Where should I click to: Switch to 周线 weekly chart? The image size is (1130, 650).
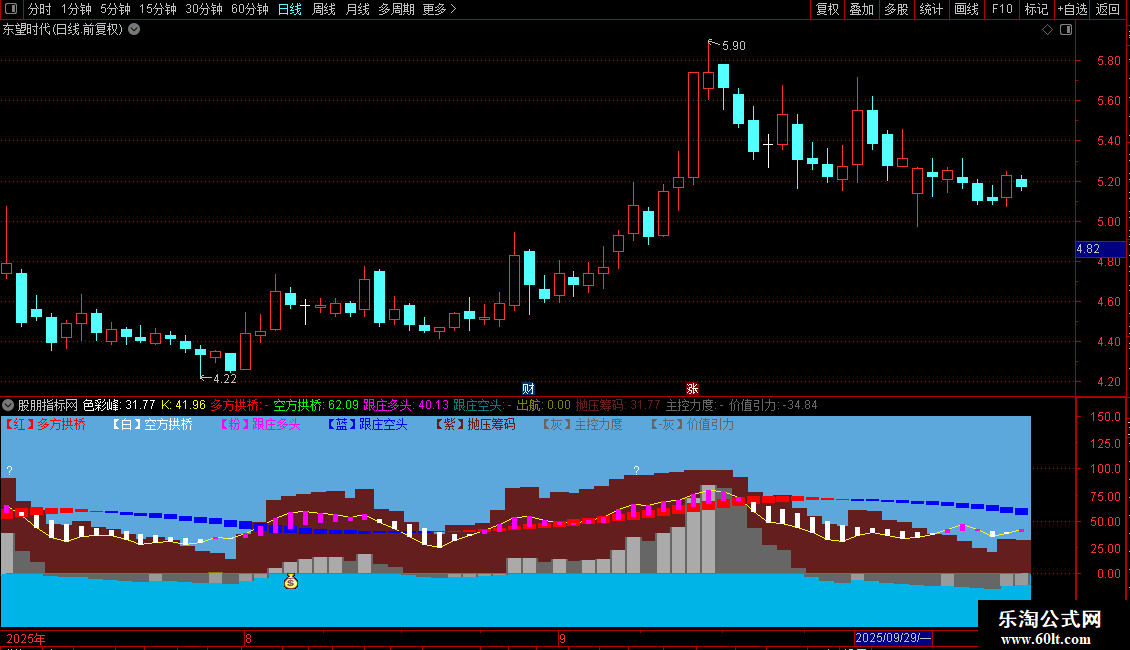324,9
